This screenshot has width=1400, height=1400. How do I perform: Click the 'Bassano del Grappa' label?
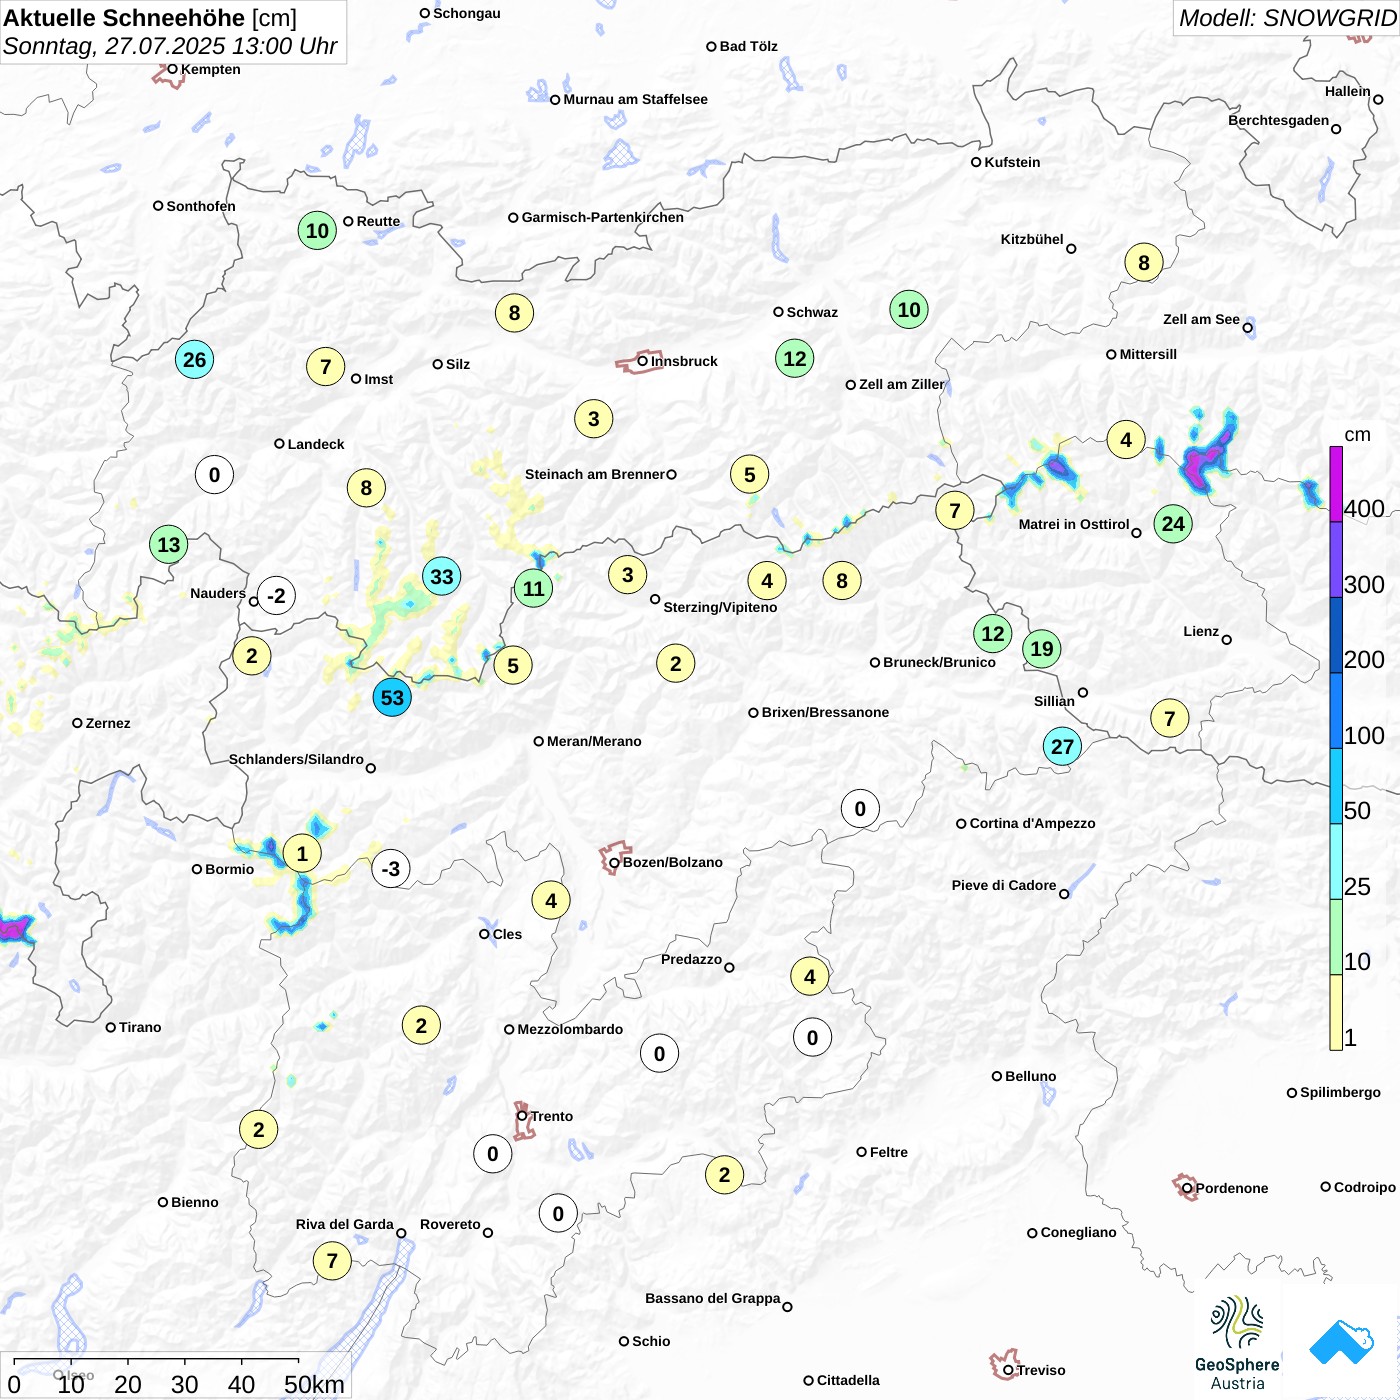(712, 1298)
